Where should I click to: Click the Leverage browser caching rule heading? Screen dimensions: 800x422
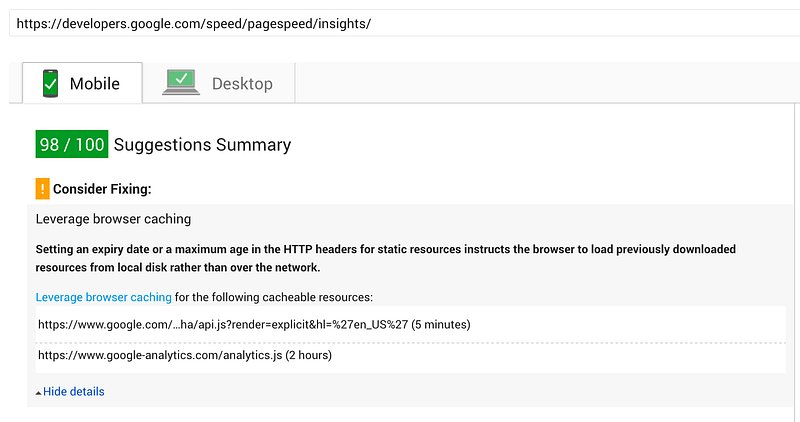click(113, 219)
